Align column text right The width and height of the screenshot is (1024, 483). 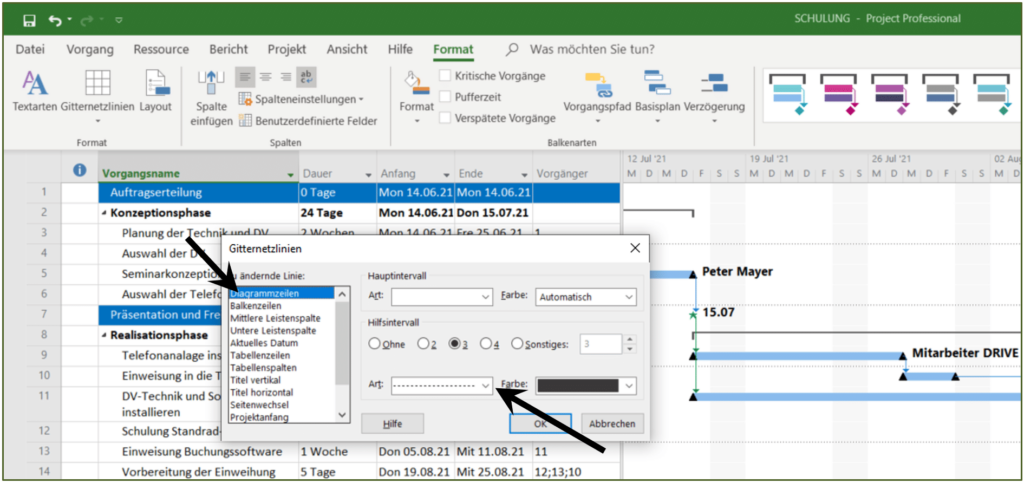[x=285, y=77]
